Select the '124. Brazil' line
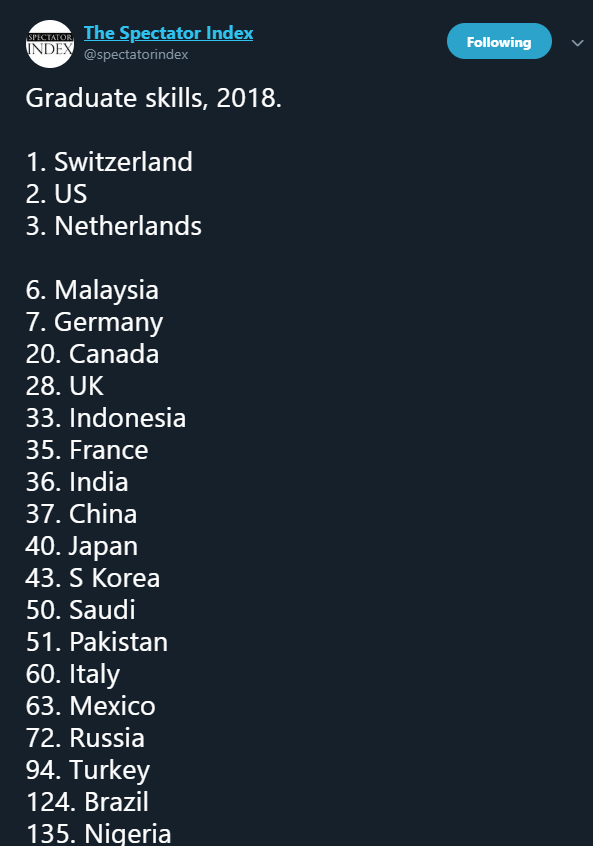The width and height of the screenshot is (593, 846). (x=87, y=802)
